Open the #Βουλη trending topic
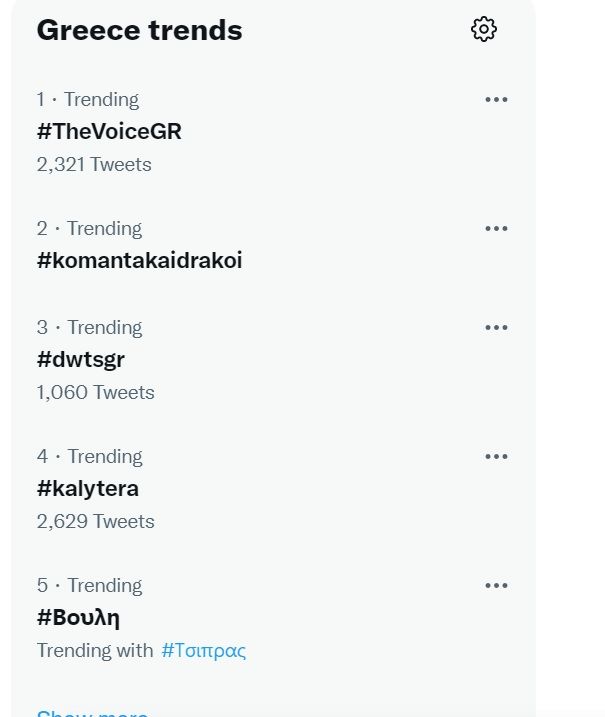Screen dimensions: 605x717 [x=79, y=617]
